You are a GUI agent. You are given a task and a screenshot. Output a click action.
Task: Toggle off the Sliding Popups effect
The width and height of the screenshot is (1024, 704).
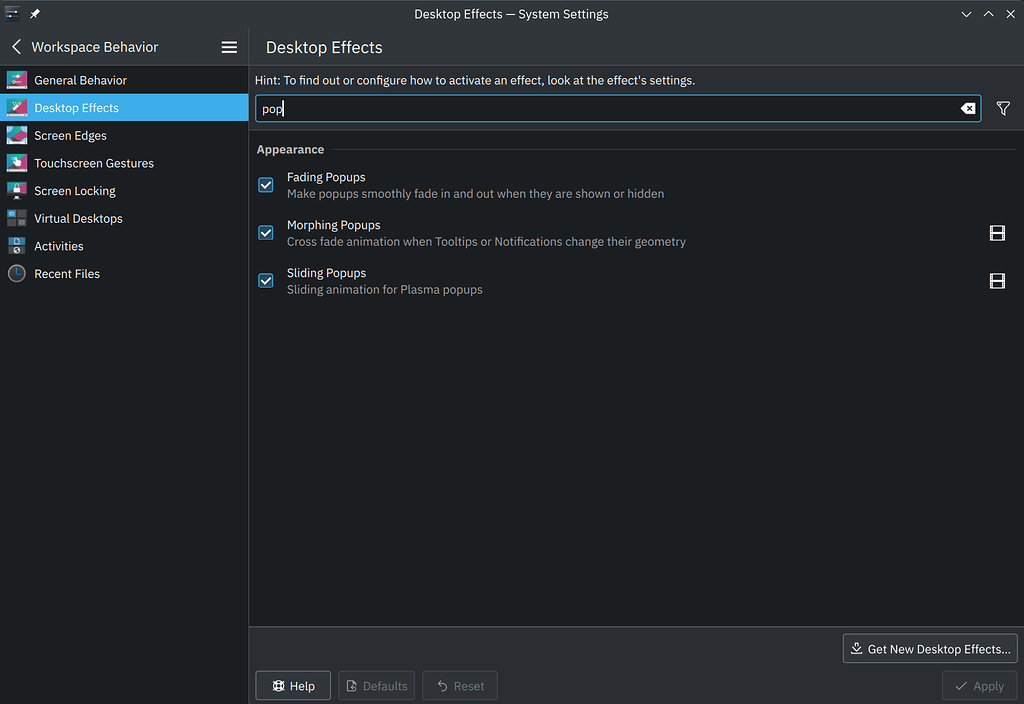coord(265,280)
